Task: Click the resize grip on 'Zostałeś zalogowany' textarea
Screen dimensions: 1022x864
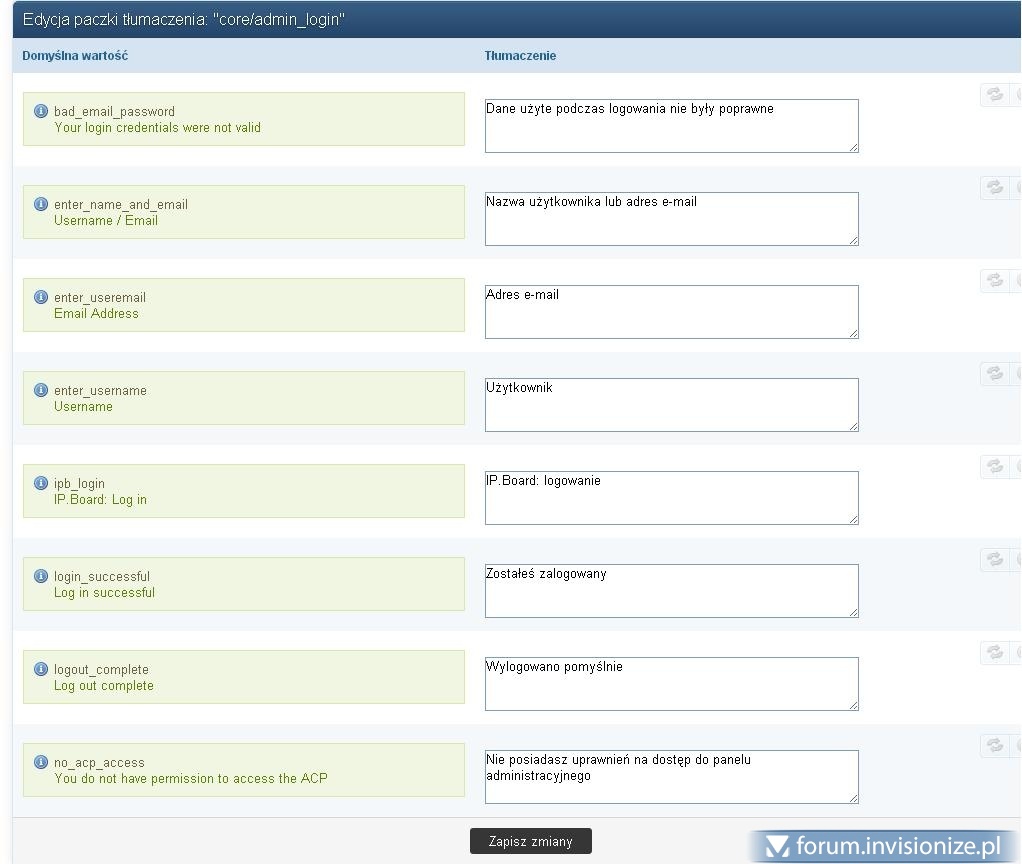Action: coord(853,612)
